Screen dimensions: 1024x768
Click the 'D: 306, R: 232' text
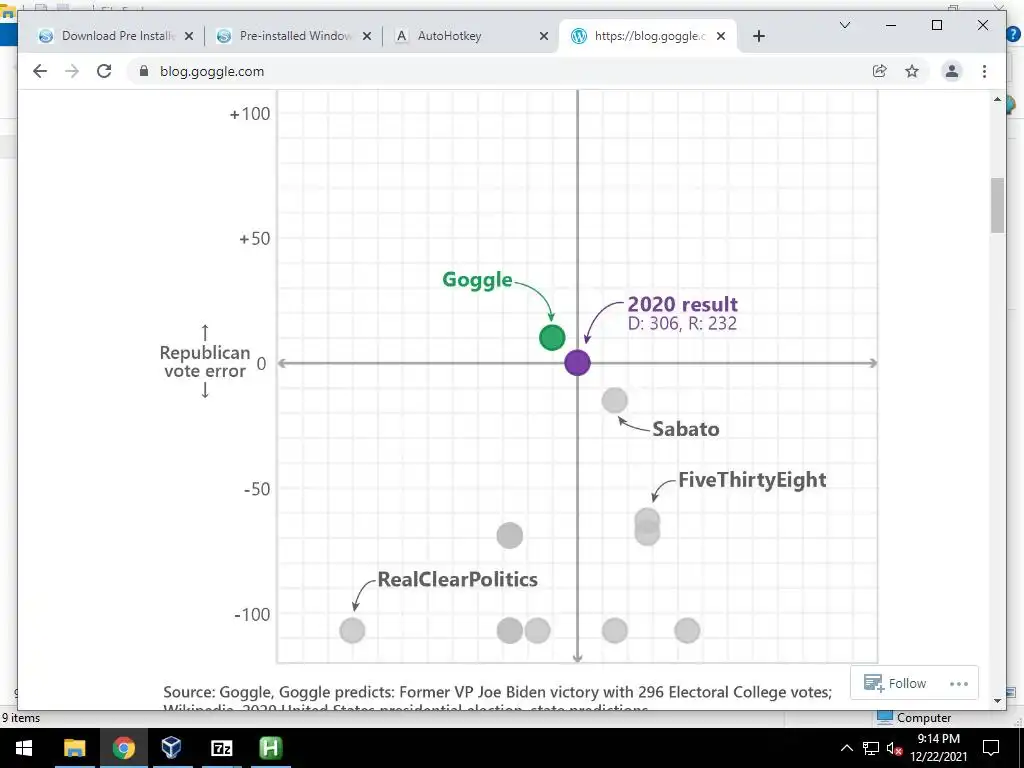(682, 323)
